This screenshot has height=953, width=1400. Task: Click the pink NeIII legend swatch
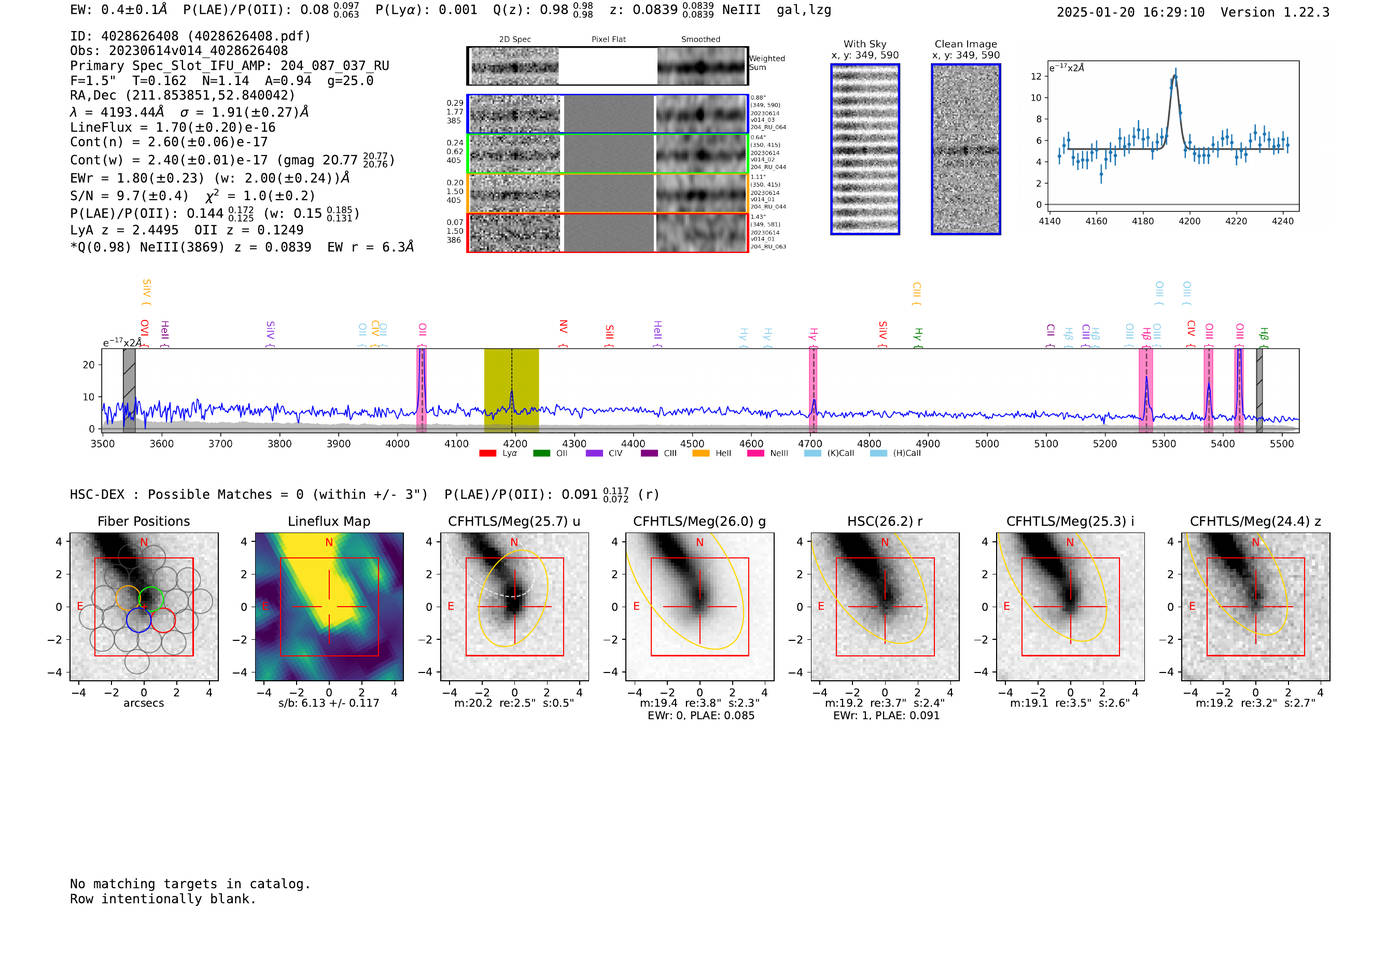(756, 454)
